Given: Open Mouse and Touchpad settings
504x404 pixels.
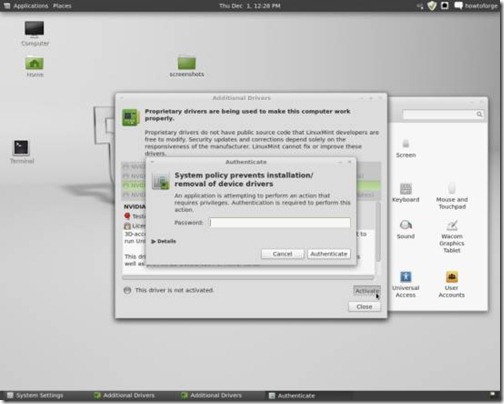Looking at the screenshot, I should pyautogui.click(x=452, y=196).
